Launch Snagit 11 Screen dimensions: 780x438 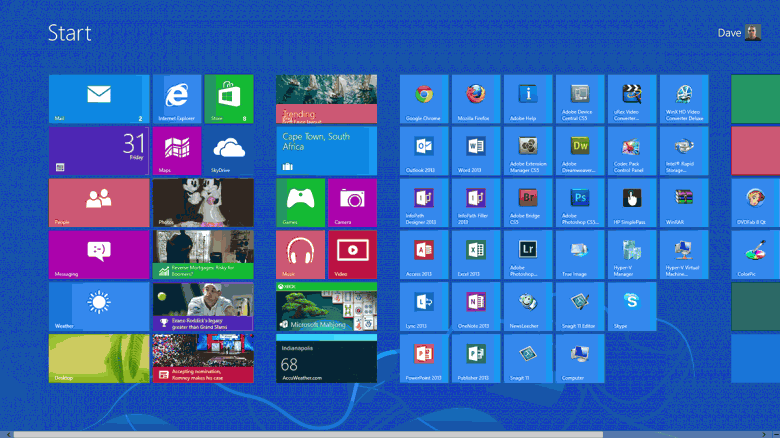click(x=528, y=358)
